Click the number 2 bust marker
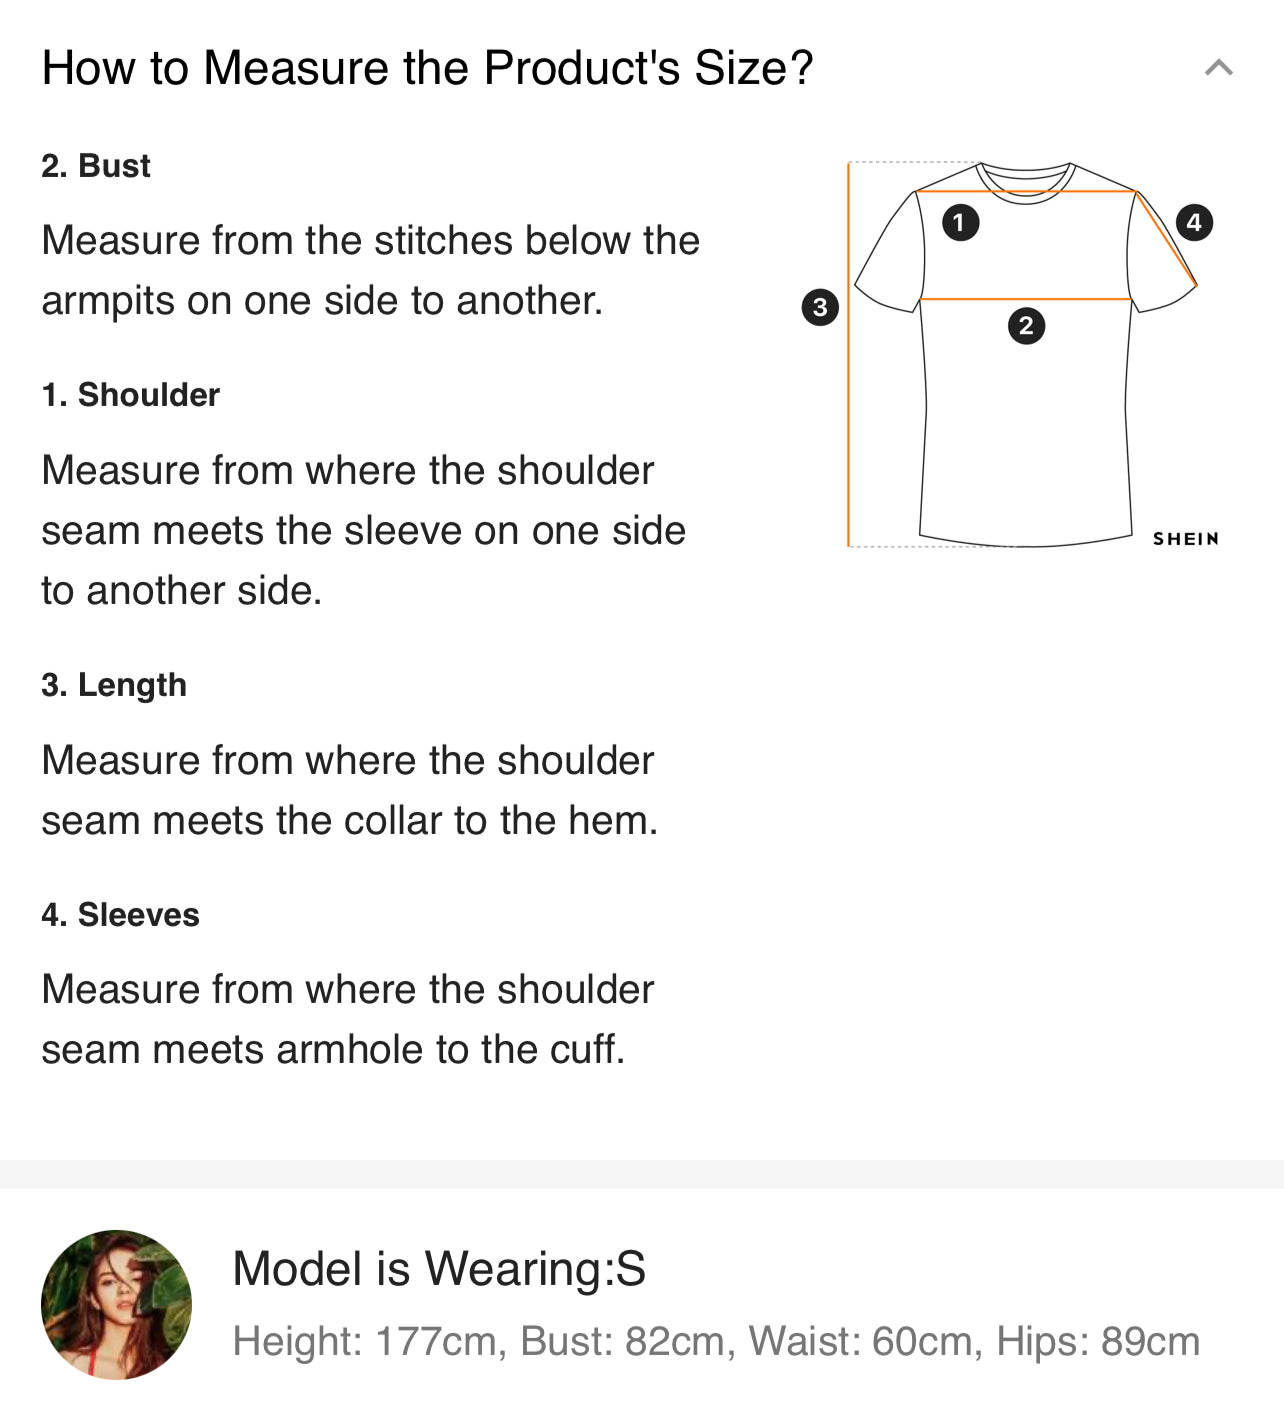Viewport: 1284px width, 1407px height. 1026,326
